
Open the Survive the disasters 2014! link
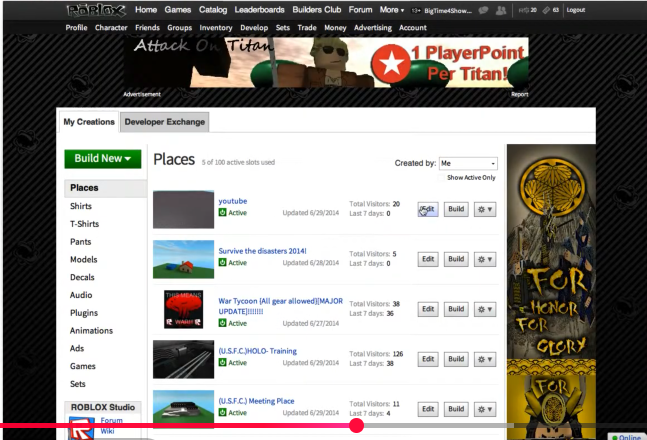262,251
